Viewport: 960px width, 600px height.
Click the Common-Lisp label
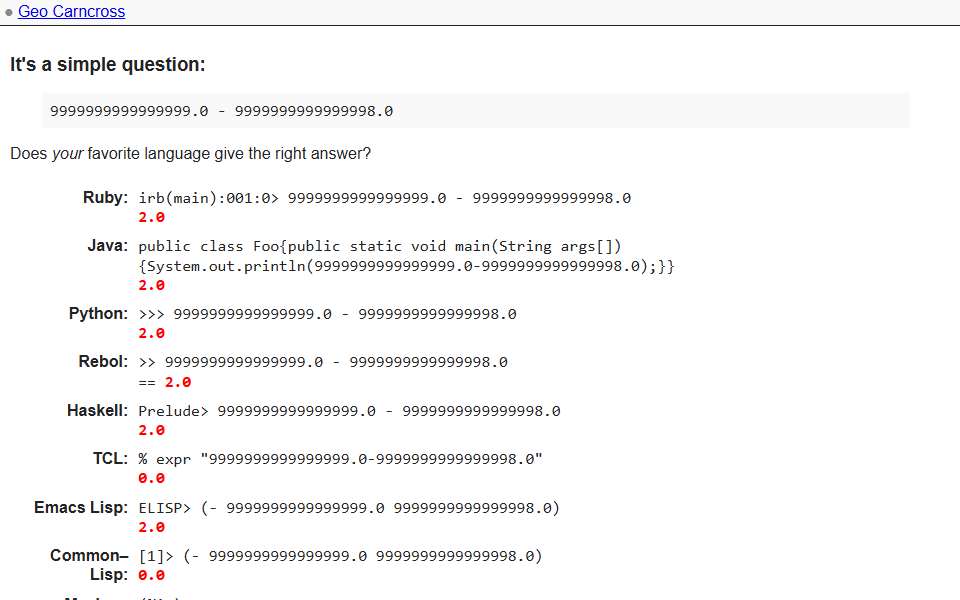coord(89,565)
